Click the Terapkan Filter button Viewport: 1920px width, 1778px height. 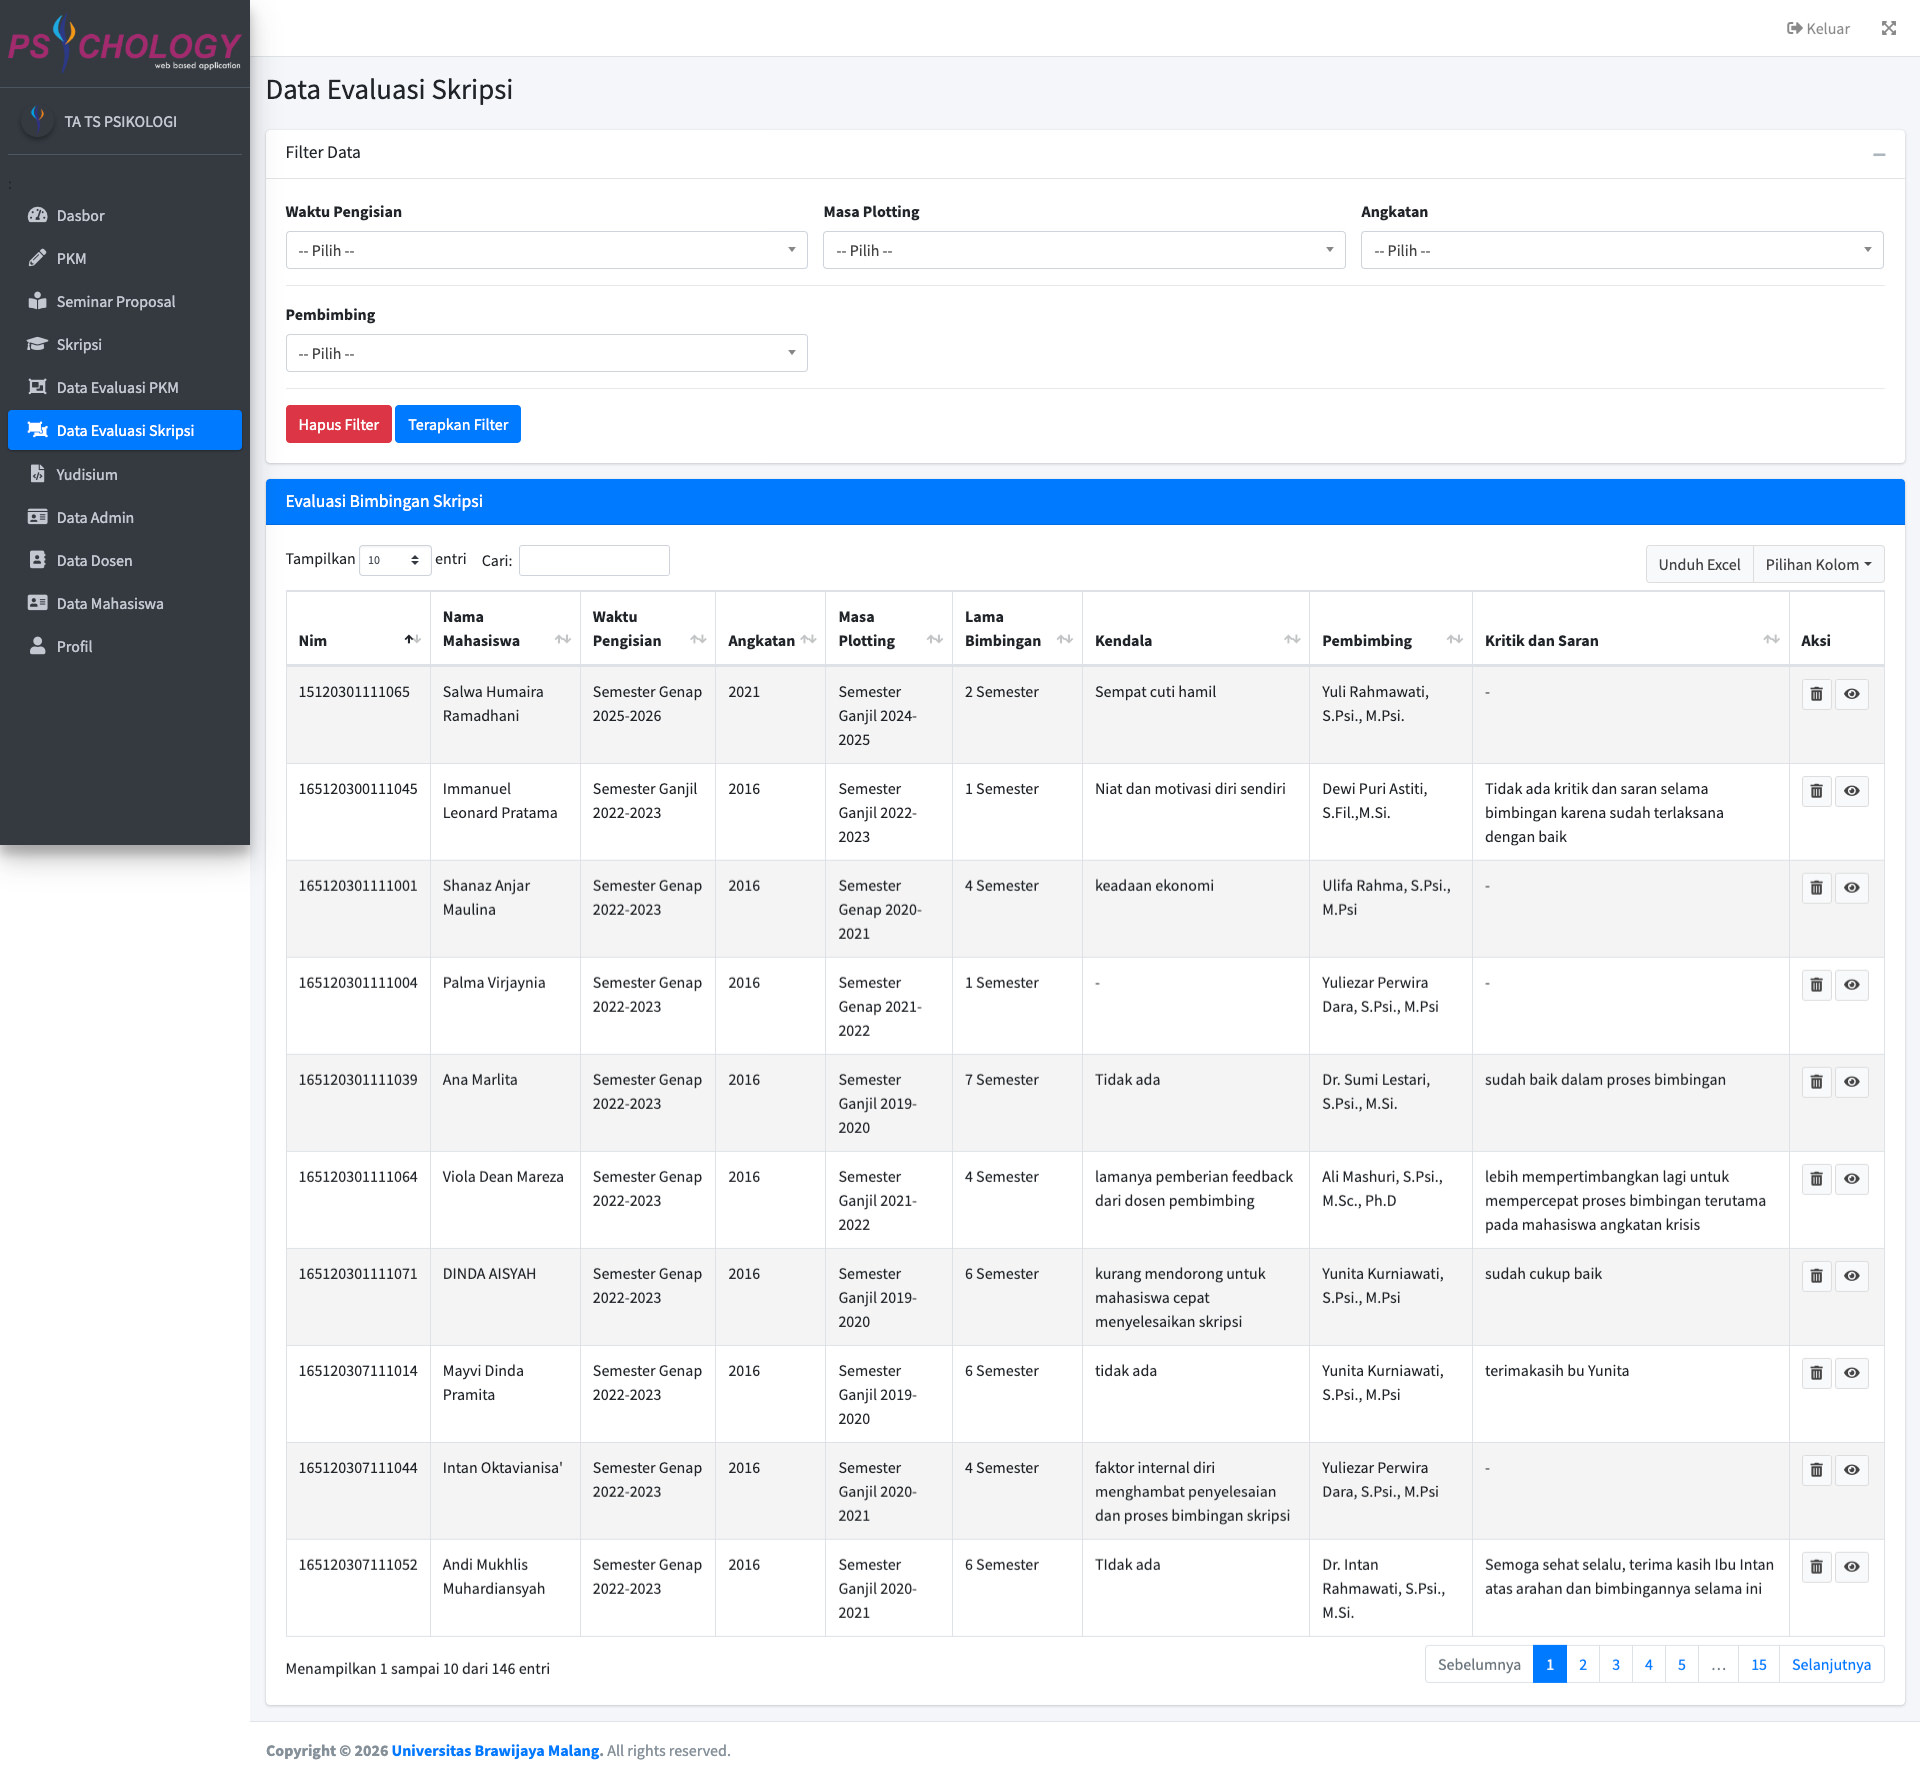[x=457, y=424]
